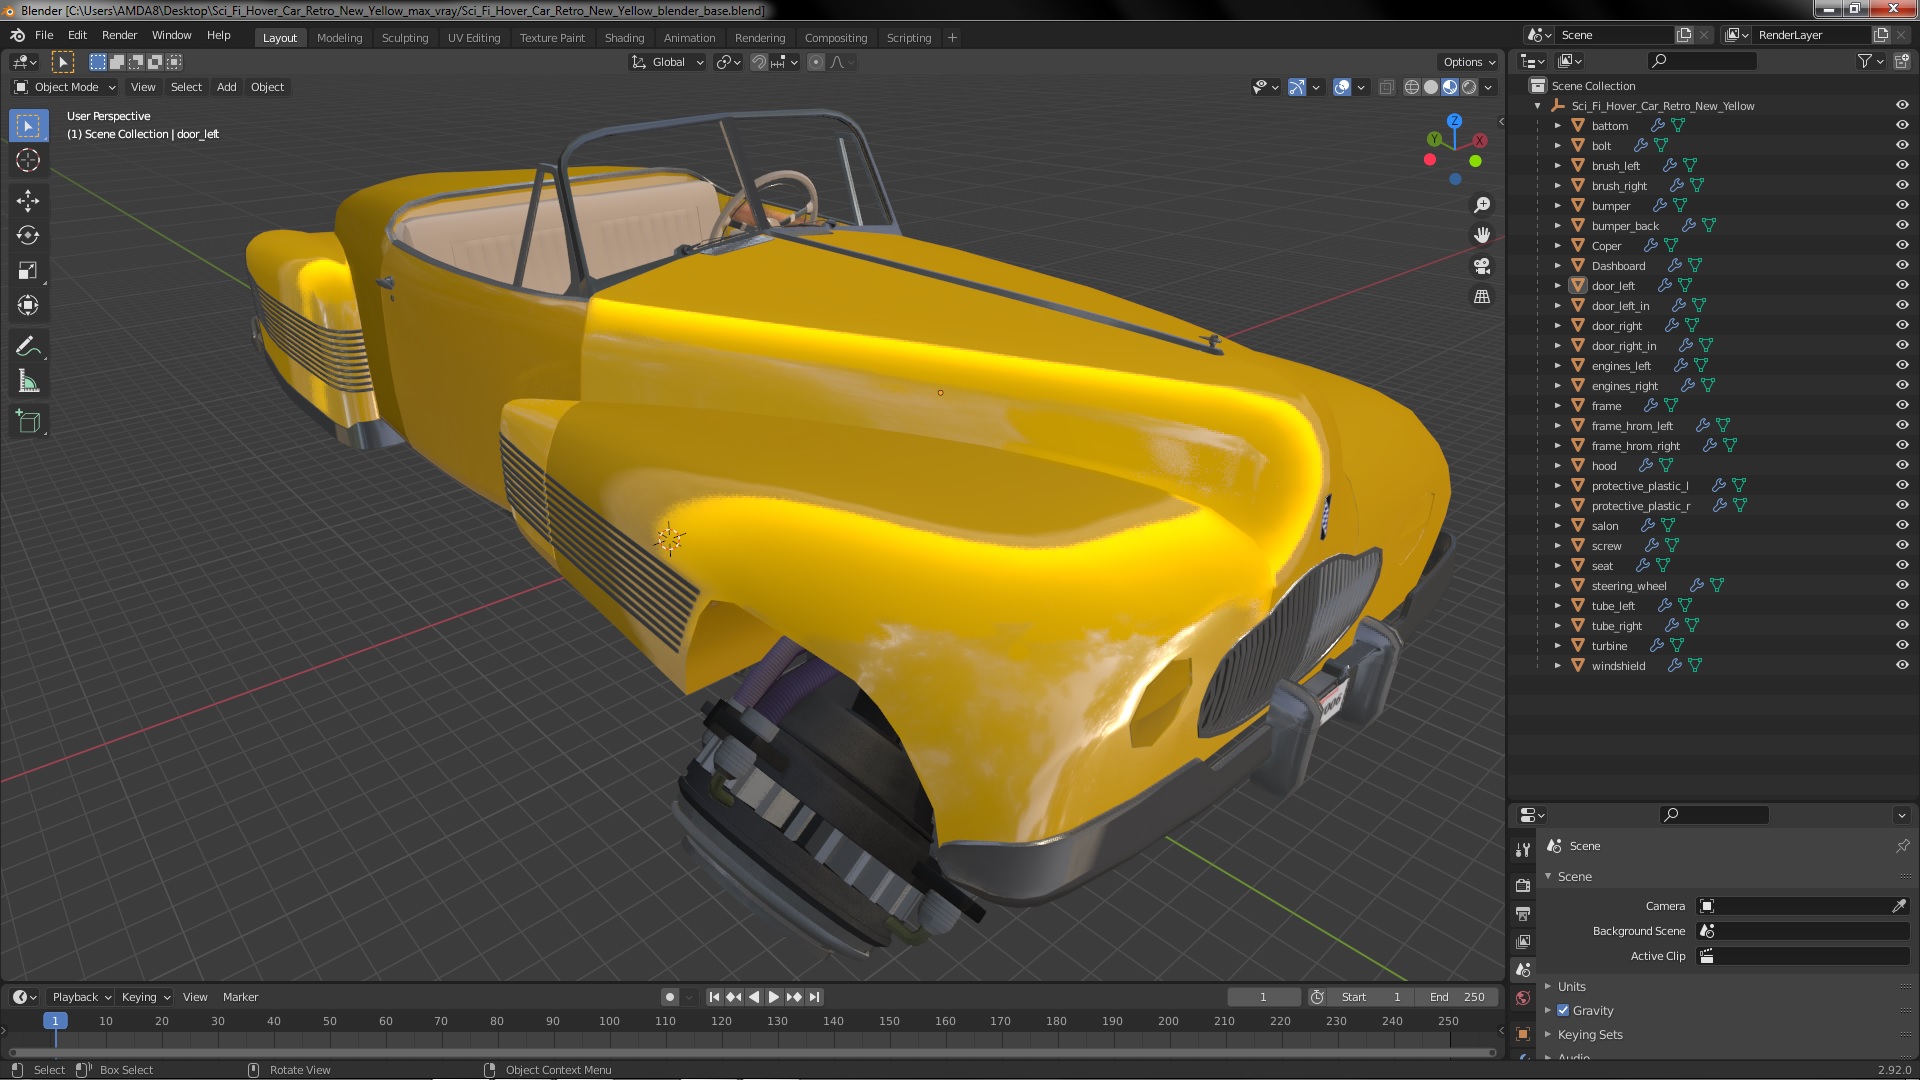Open the Render properties tab
Screen dimensions: 1920x1080
point(1523,885)
